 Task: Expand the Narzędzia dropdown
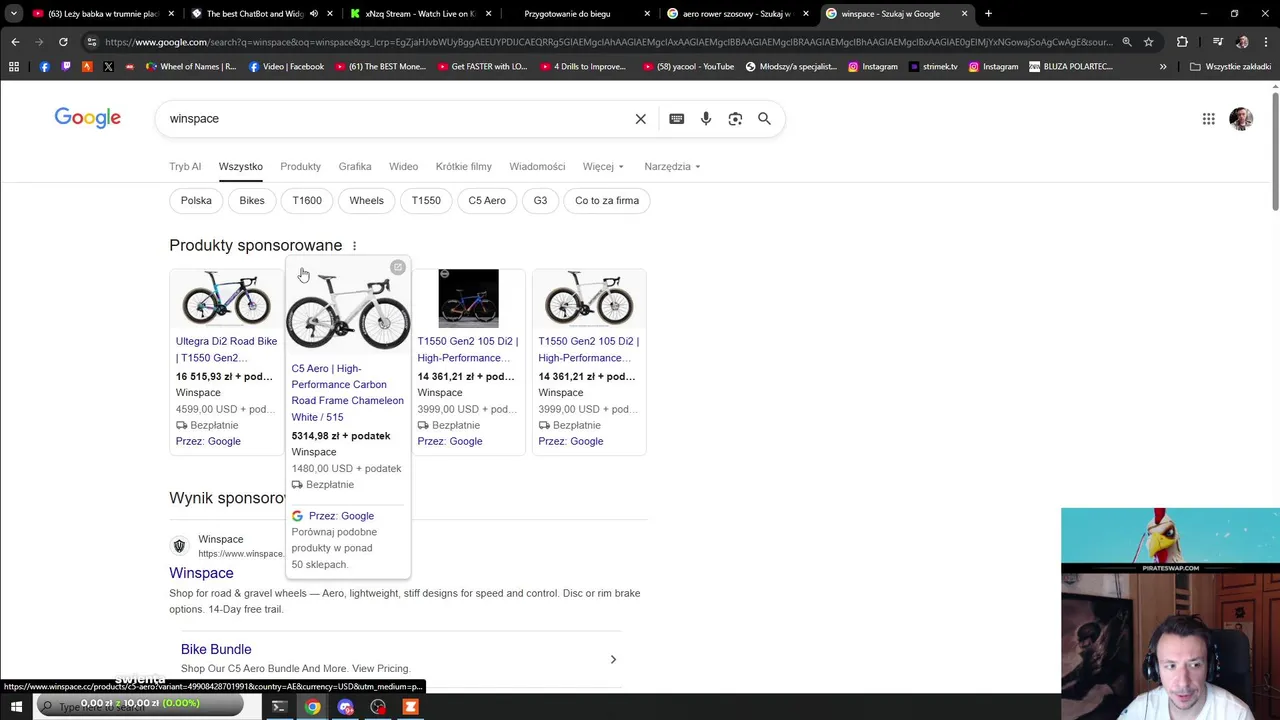[672, 167]
